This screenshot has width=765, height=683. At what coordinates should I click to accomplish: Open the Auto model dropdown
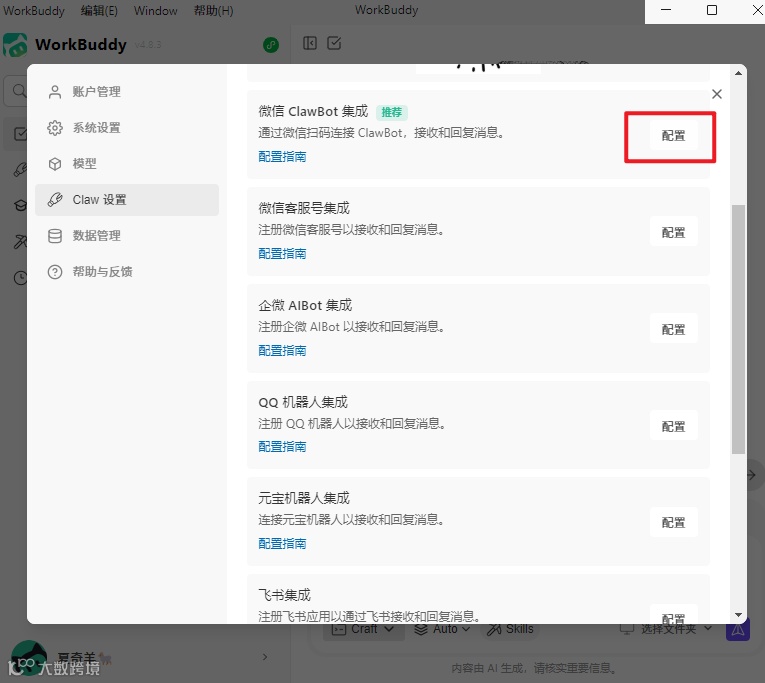coord(442,629)
